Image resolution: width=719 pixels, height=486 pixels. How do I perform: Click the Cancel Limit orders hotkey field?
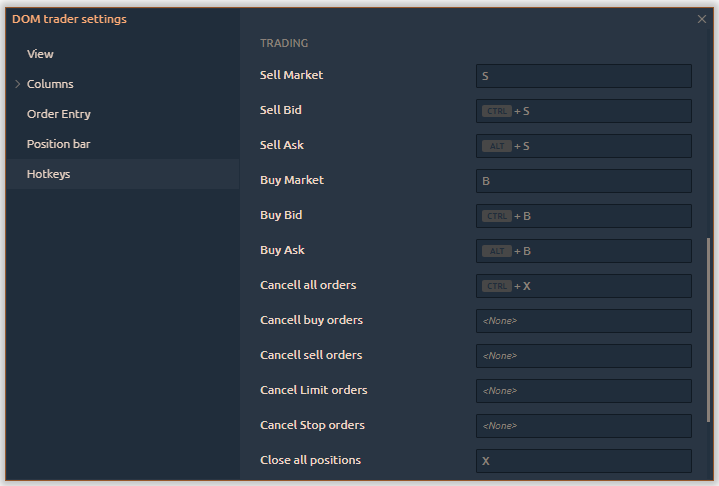click(583, 391)
